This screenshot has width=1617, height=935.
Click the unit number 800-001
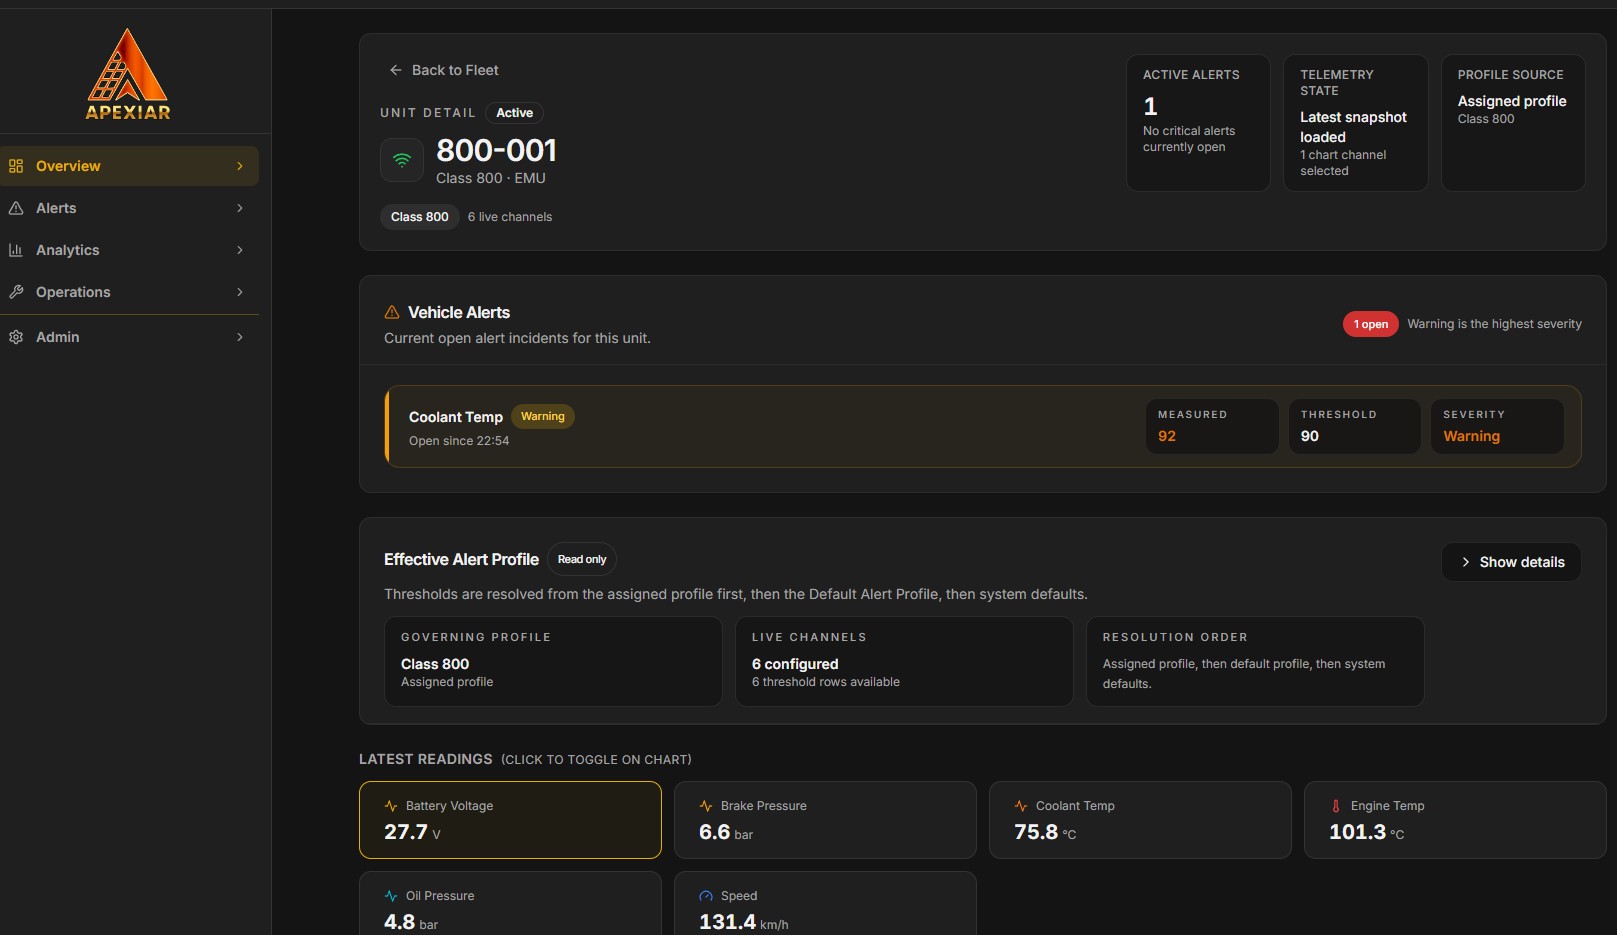(x=496, y=150)
